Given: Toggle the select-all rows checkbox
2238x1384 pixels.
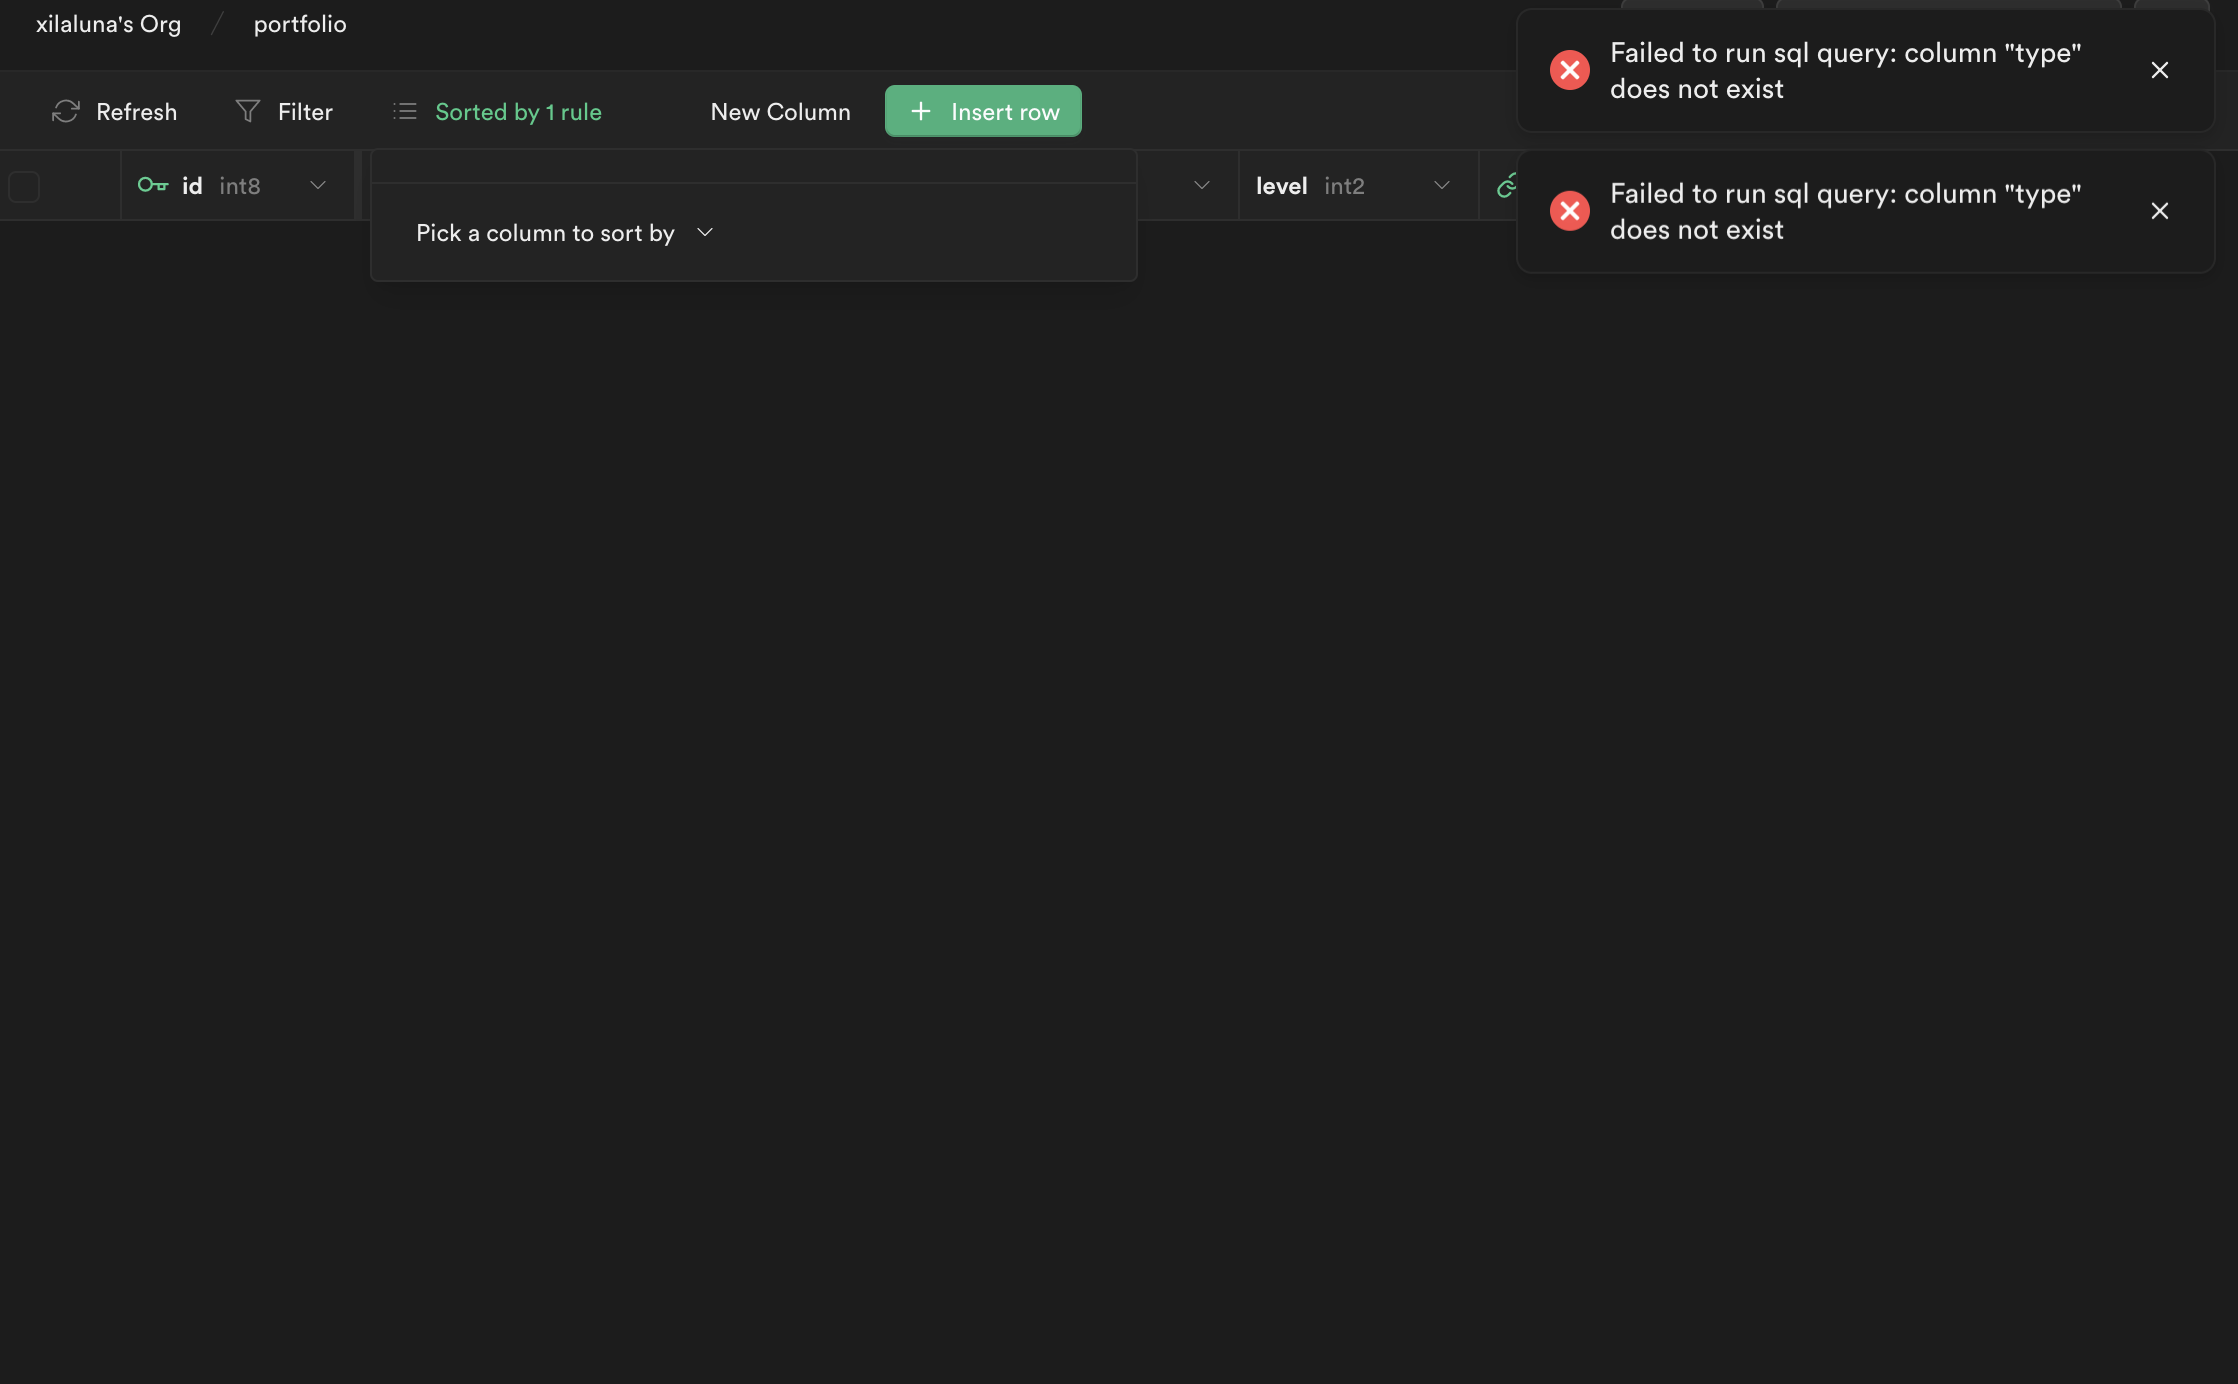Looking at the screenshot, I should click(24, 186).
